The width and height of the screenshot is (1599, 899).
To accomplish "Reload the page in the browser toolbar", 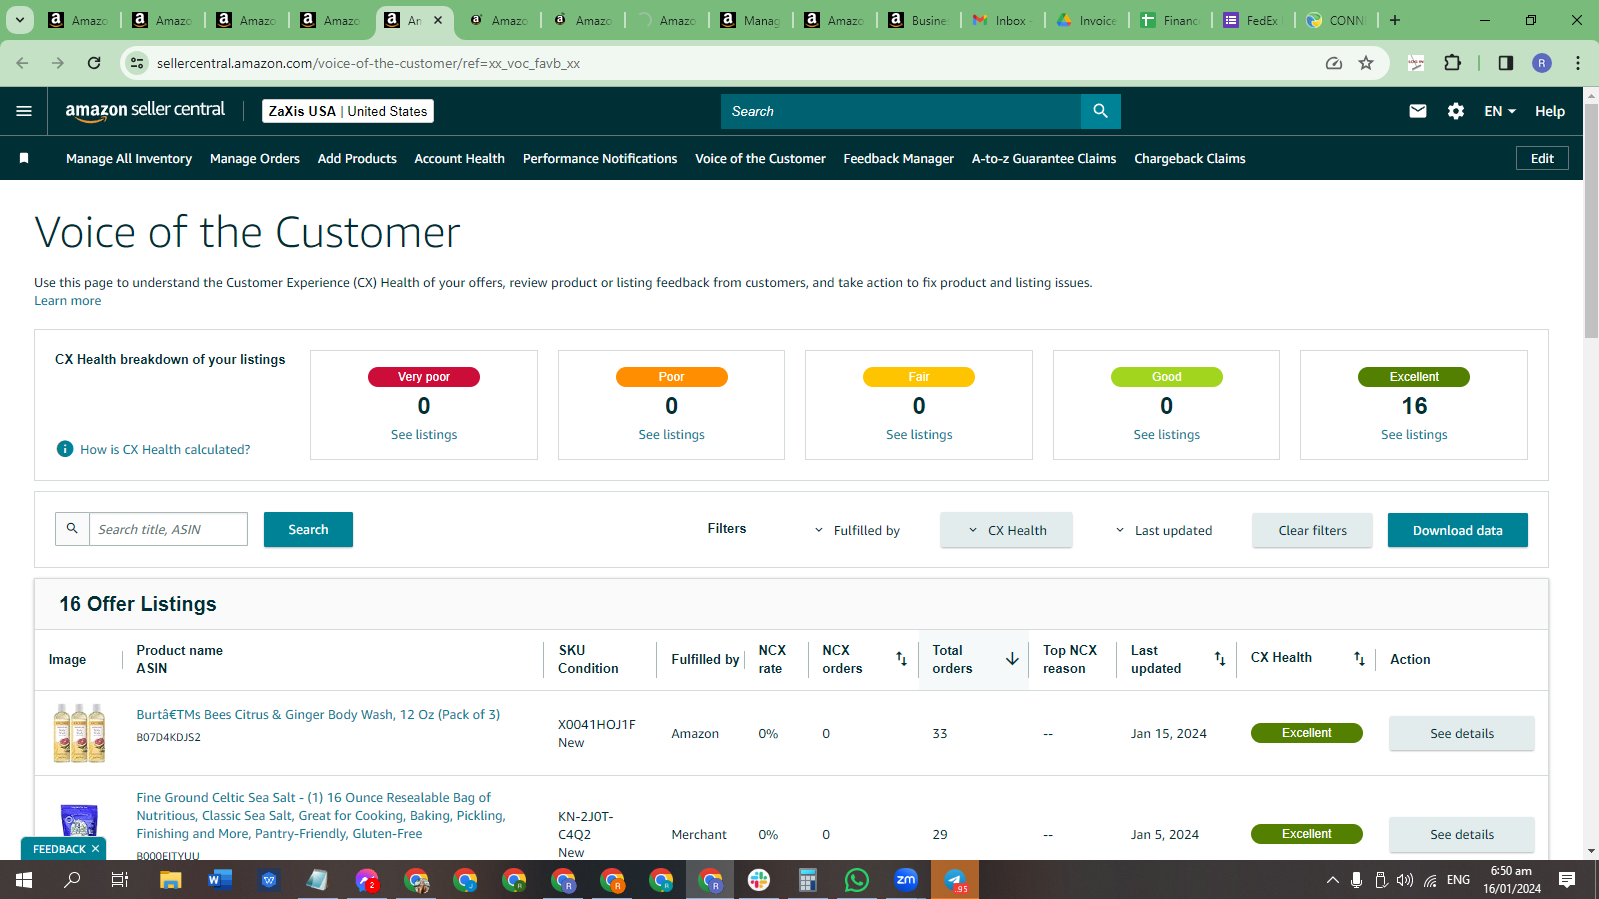I will coord(94,63).
